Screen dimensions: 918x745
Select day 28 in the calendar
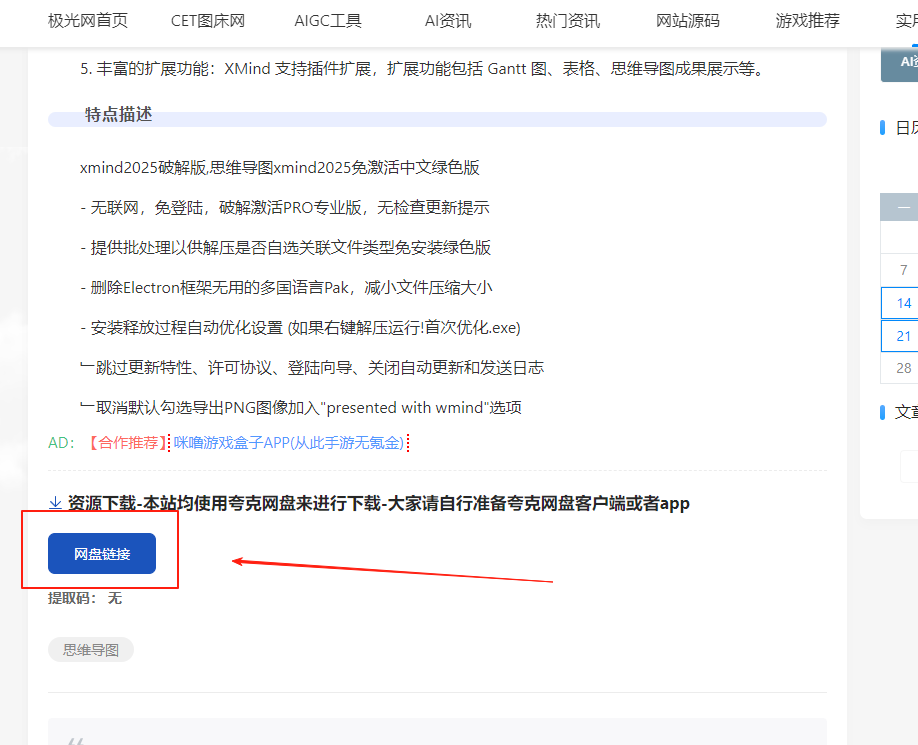[903, 368]
